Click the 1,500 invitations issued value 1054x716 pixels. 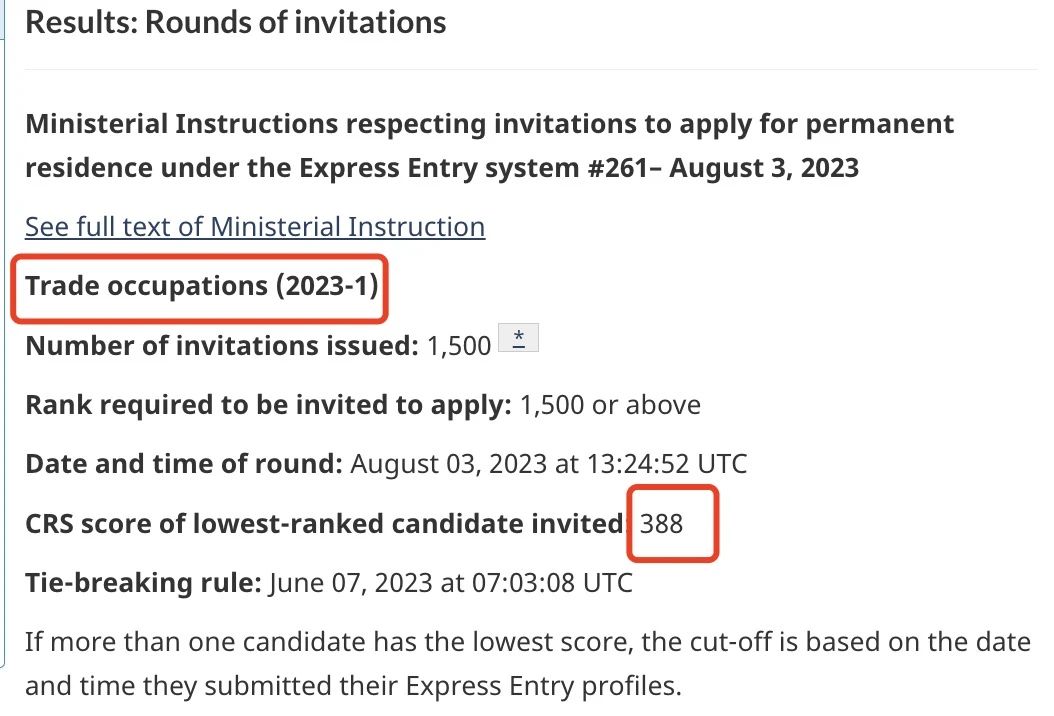(x=459, y=346)
